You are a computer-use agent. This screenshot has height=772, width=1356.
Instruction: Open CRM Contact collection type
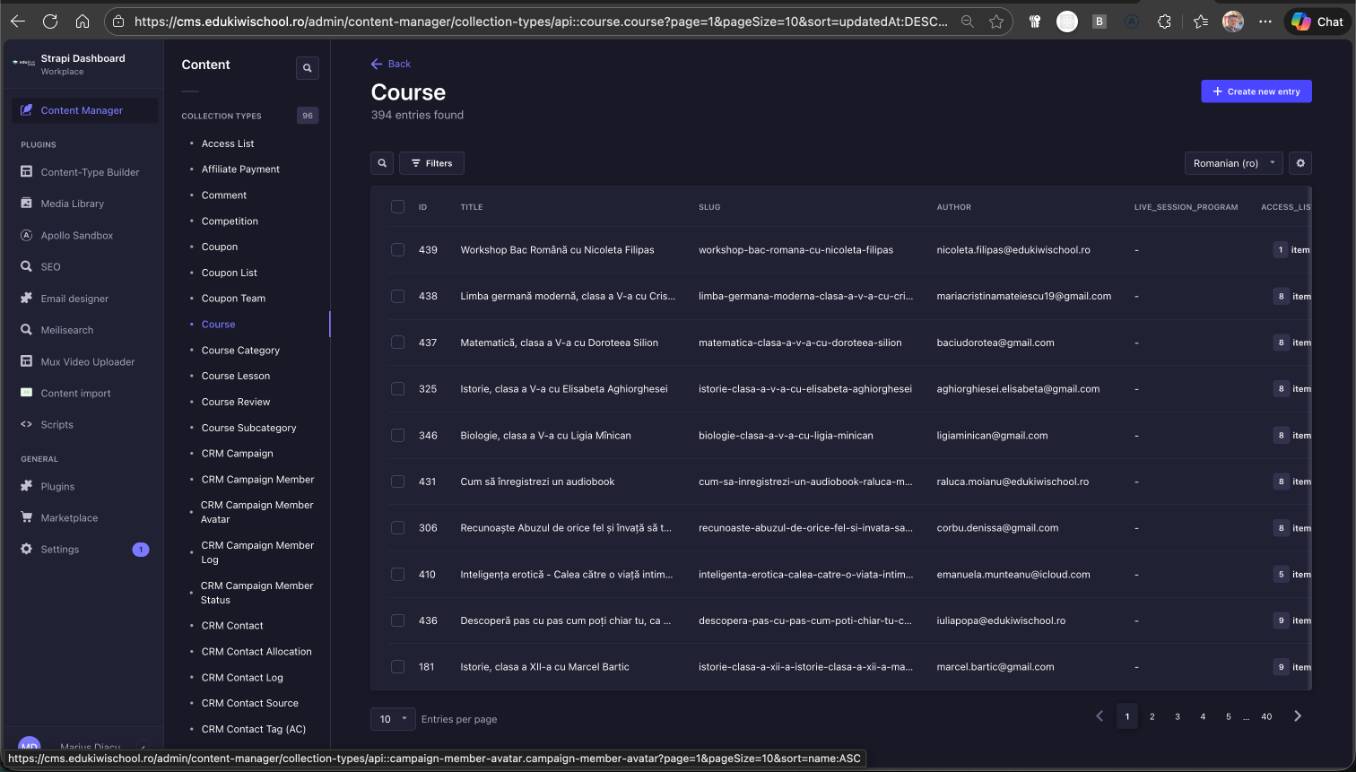pyautogui.click(x=232, y=626)
